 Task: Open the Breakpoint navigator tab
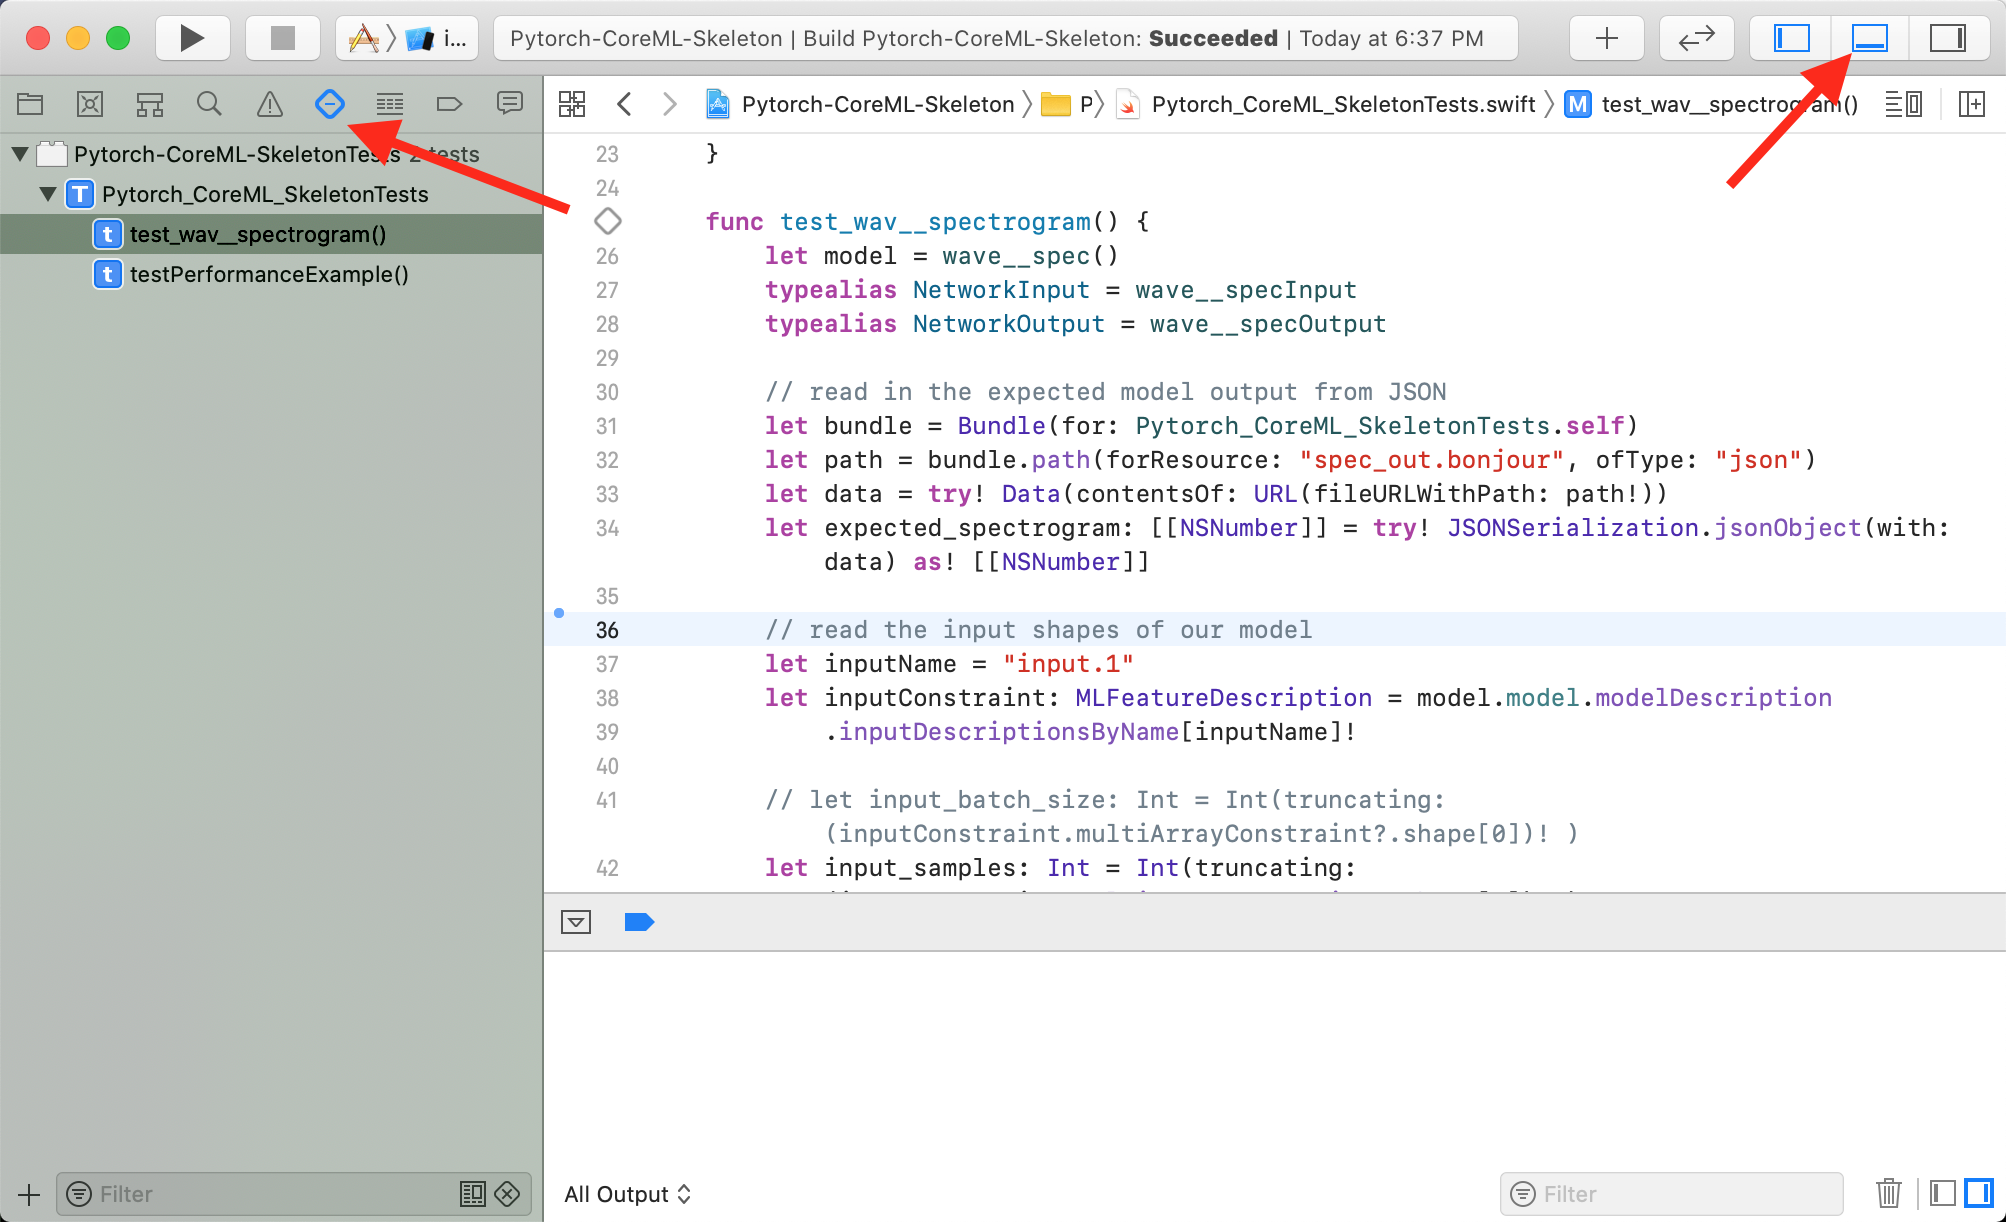click(x=450, y=104)
